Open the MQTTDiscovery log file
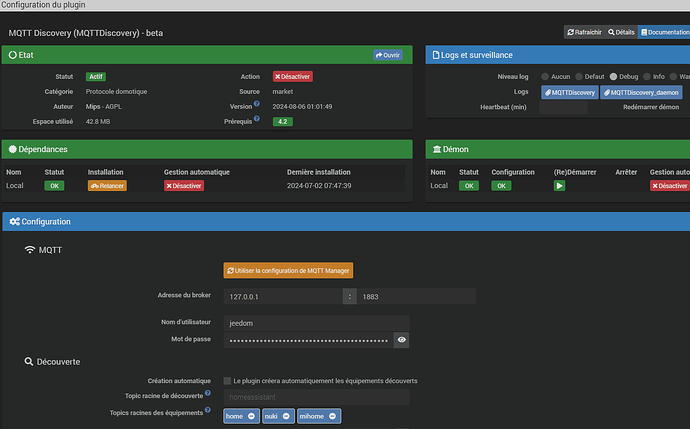Image resolution: width=690 pixels, height=429 pixels. coord(569,92)
